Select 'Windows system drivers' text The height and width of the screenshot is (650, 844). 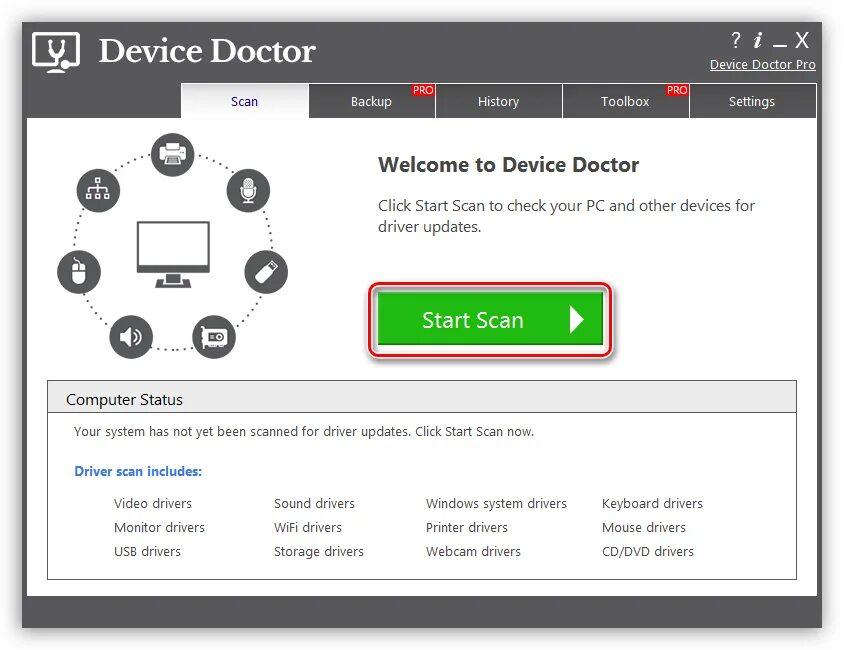point(496,503)
